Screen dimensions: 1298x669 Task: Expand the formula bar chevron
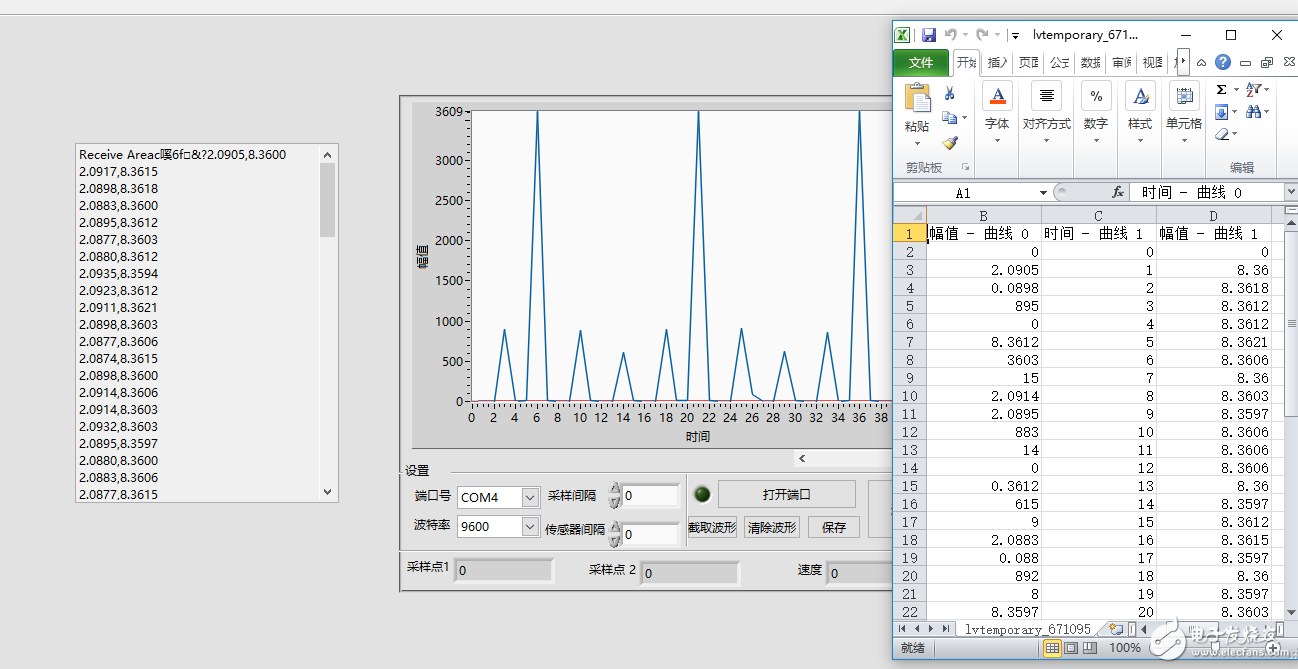point(1289,192)
